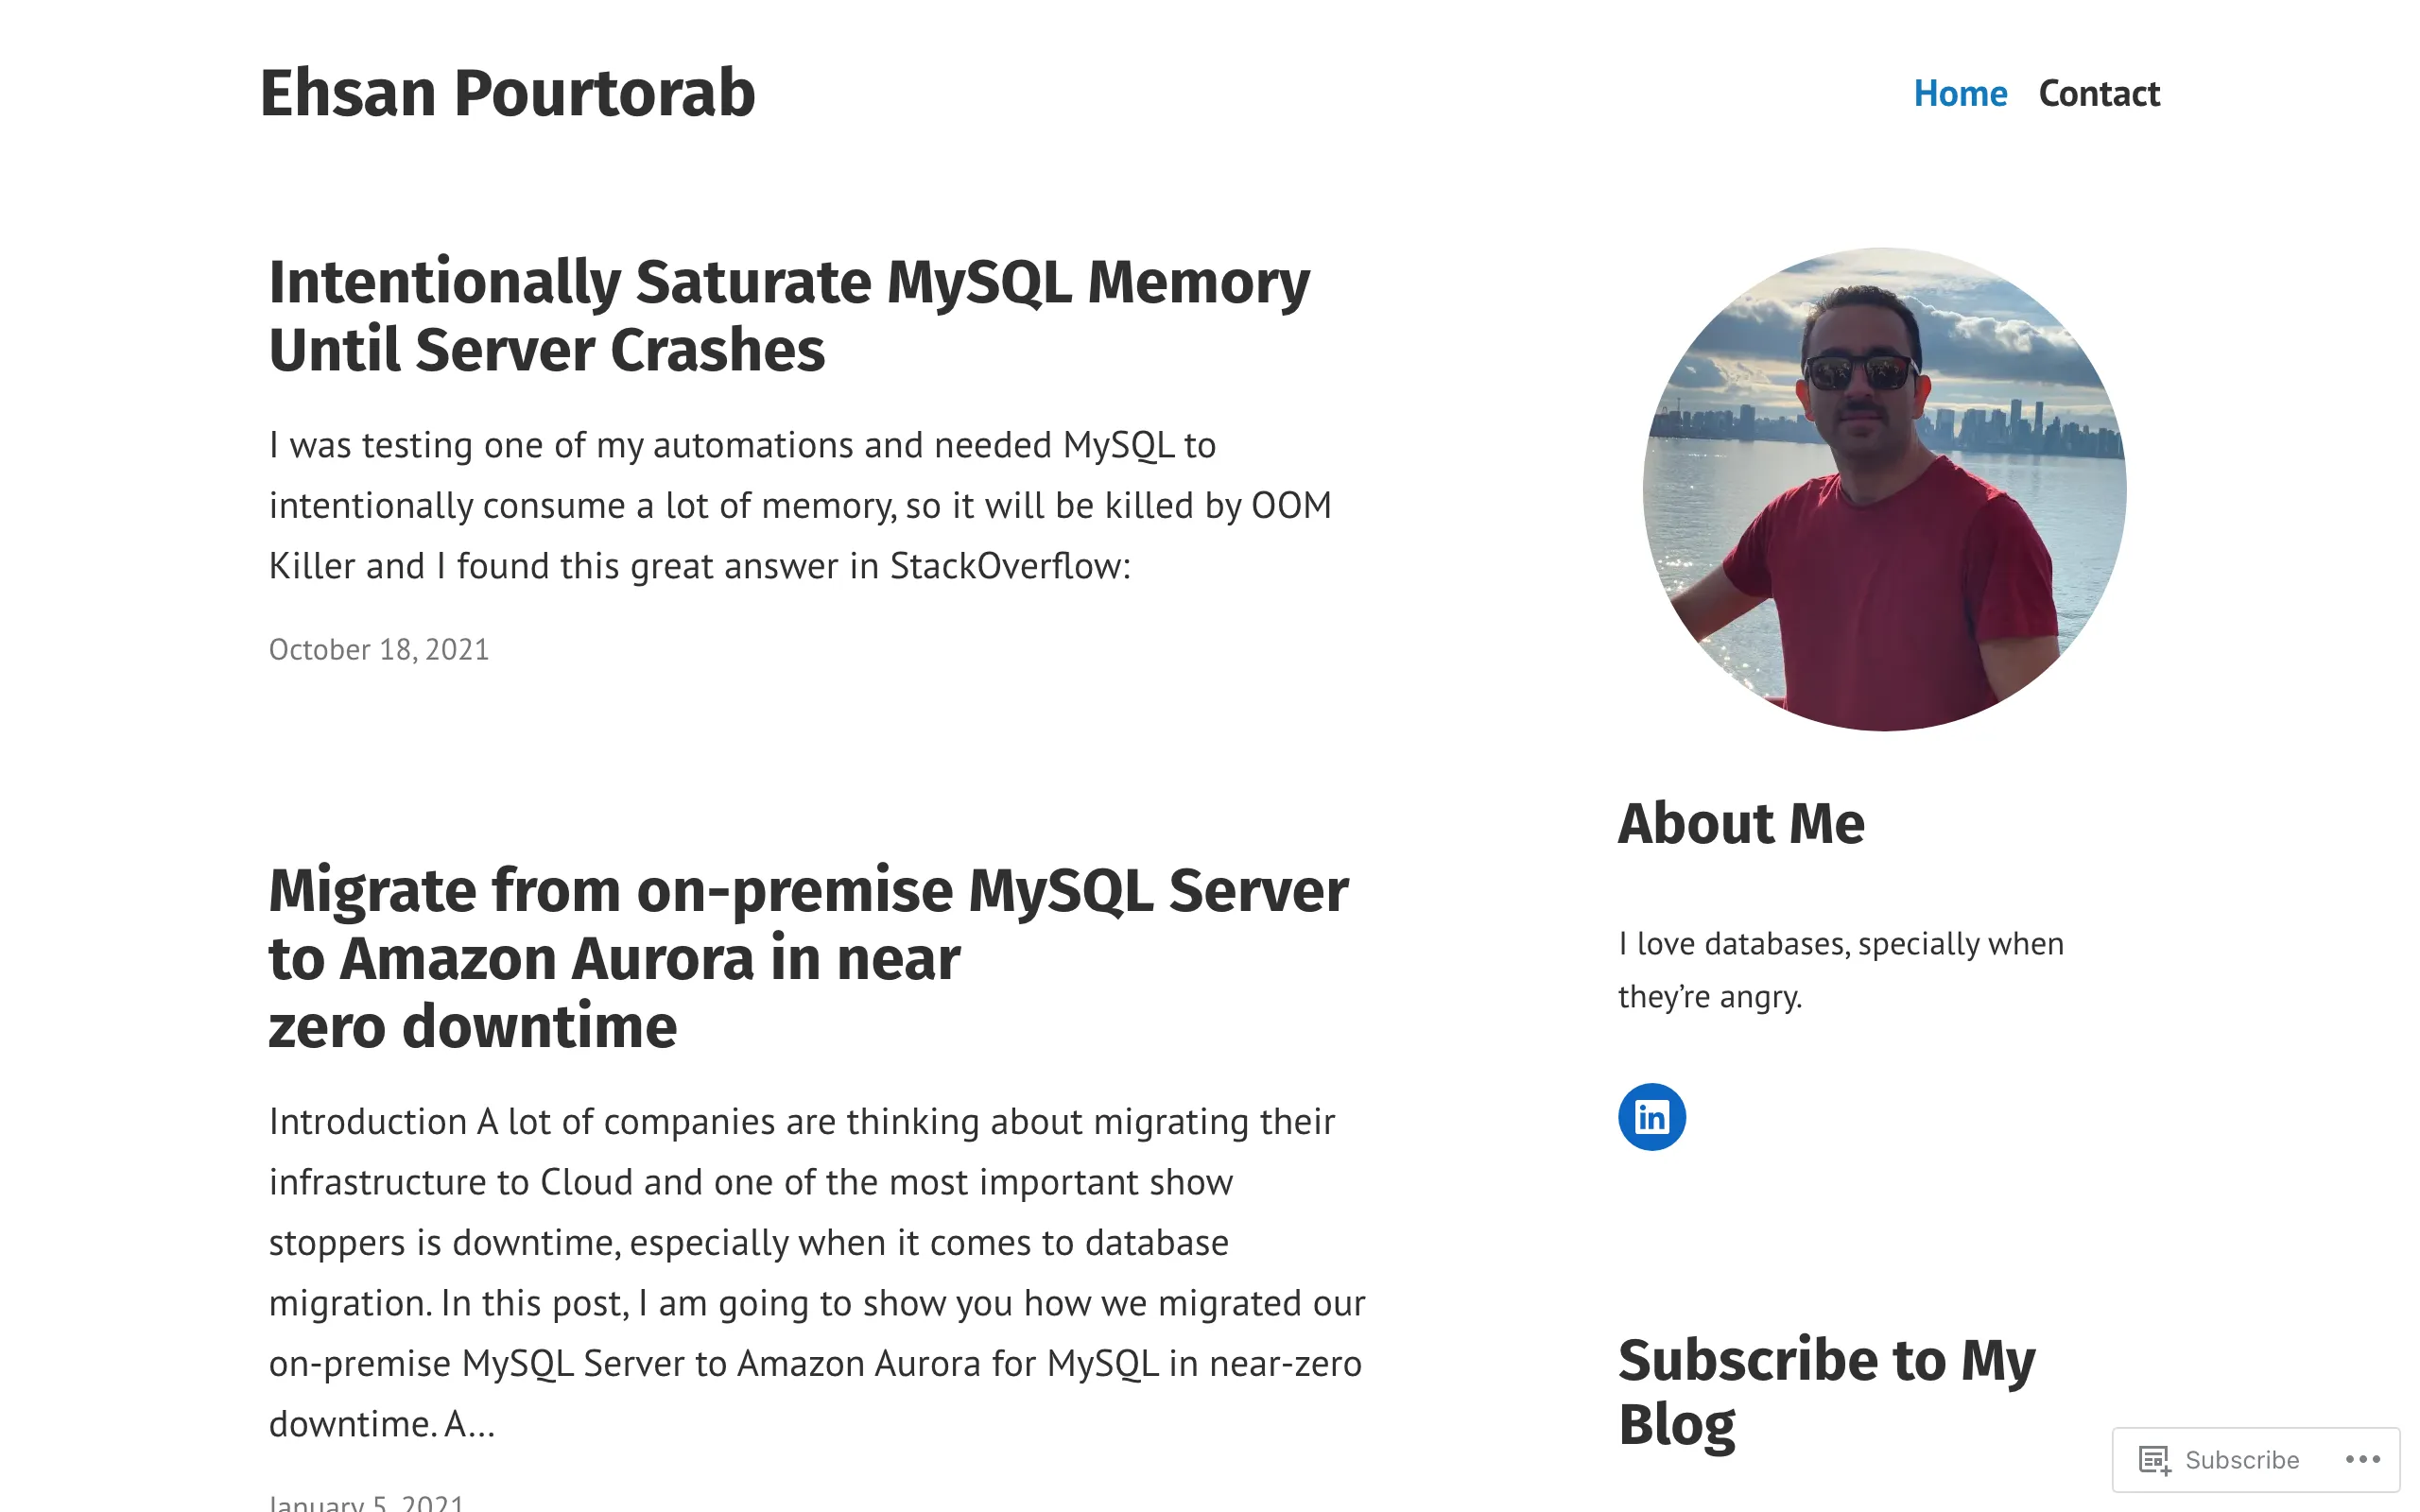Click the Ehsan Pourtorab site title
2420x1512 pixels.
click(507, 93)
